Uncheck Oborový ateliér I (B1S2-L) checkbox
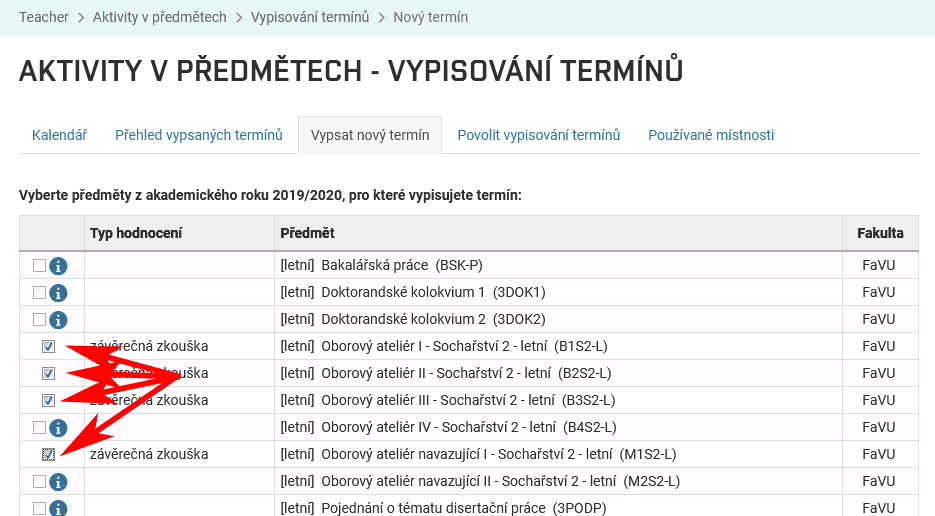Viewport: 935px width, 516px height. click(x=48, y=347)
